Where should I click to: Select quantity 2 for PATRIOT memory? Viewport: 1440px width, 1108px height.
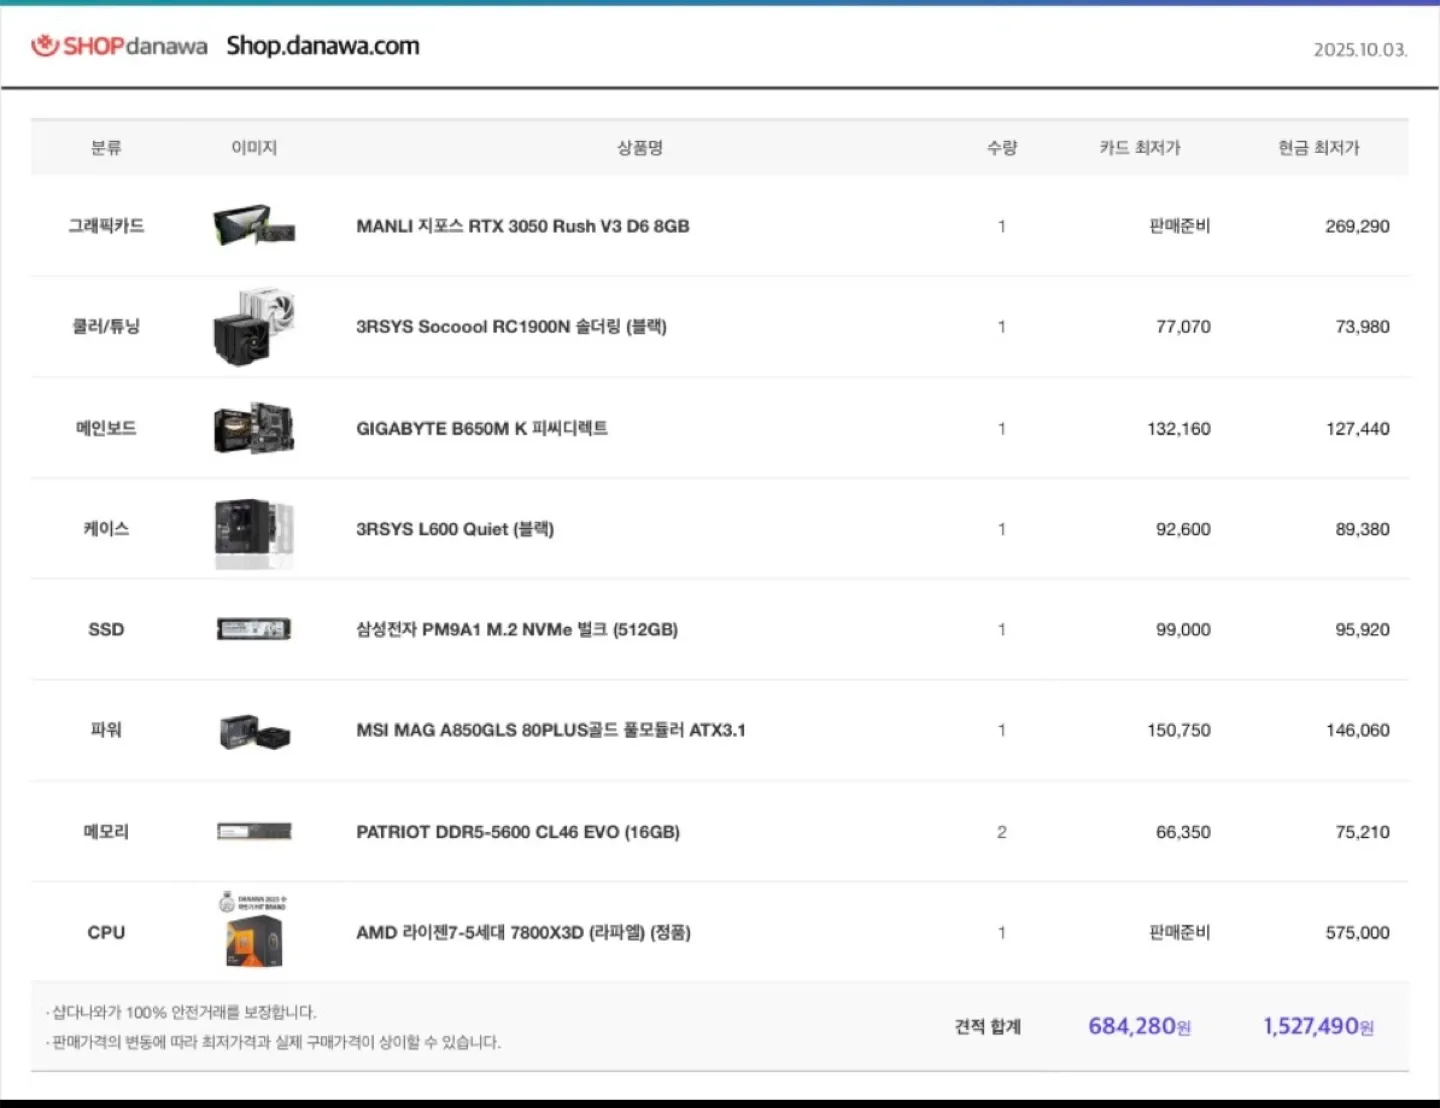click(1001, 831)
